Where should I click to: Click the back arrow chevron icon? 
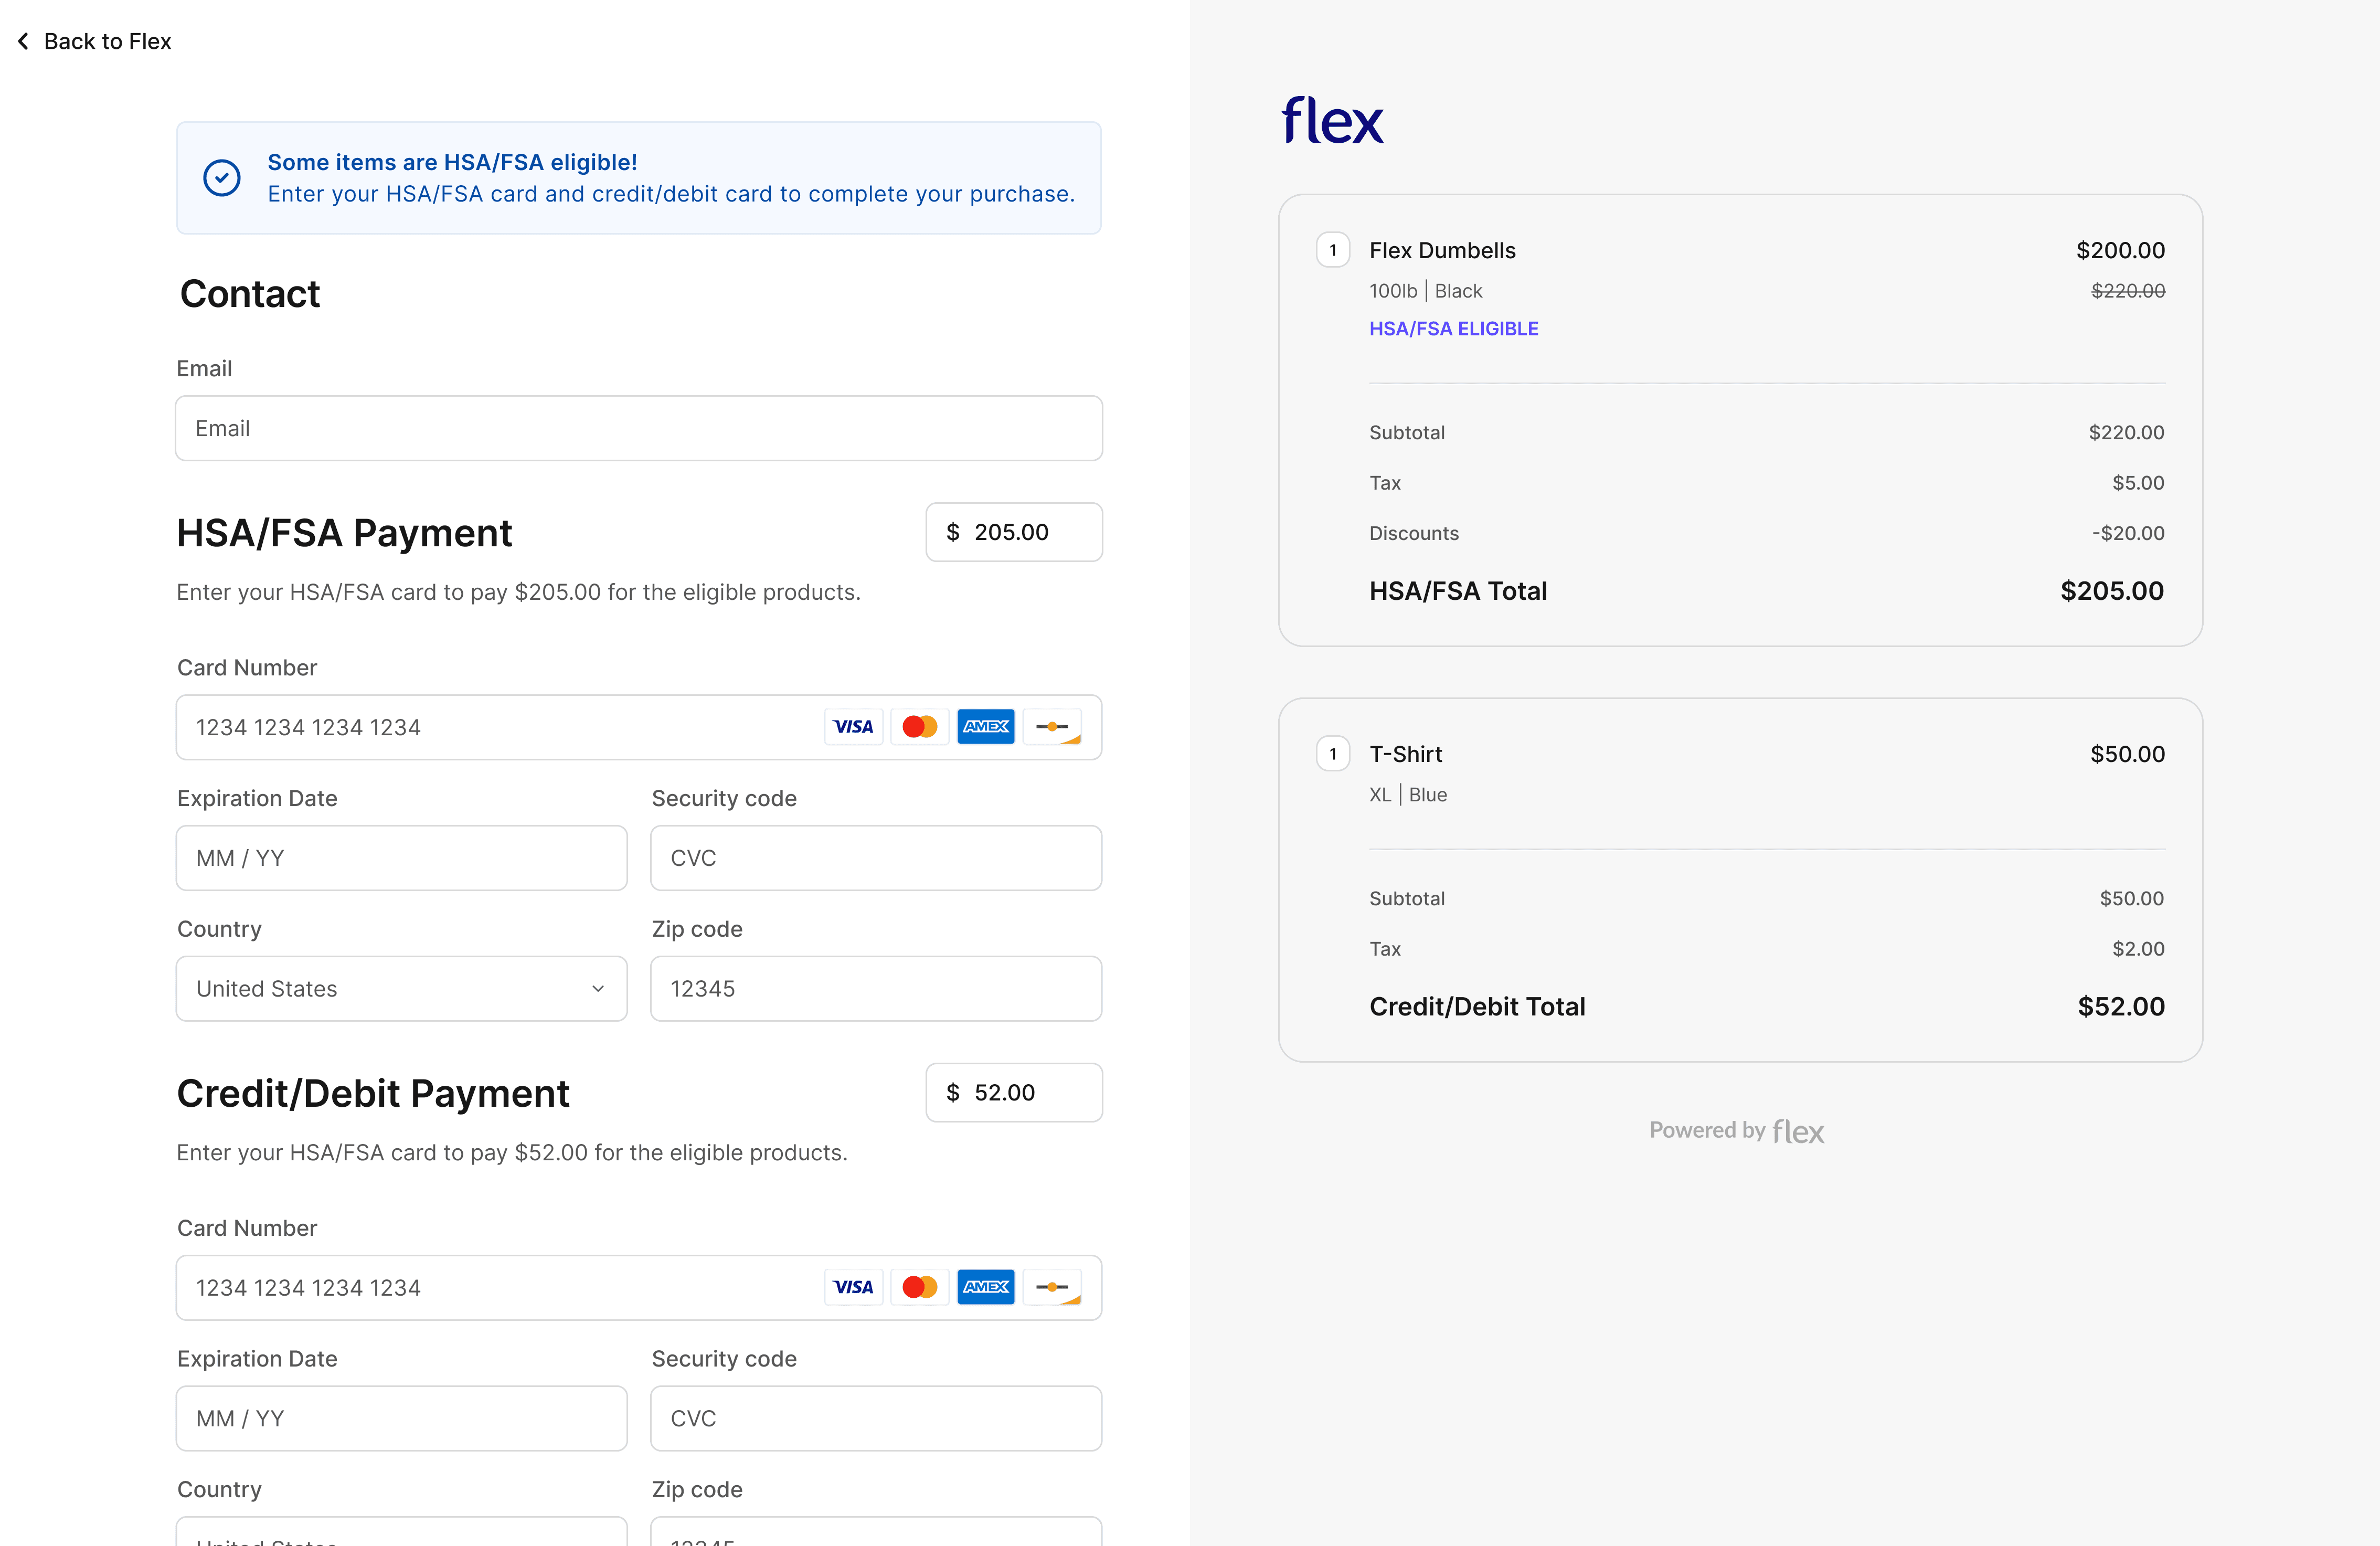pyautogui.click(x=23, y=41)
